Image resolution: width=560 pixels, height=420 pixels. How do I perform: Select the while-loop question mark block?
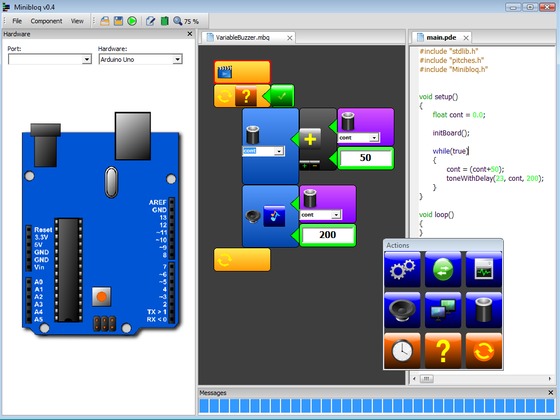246,96
